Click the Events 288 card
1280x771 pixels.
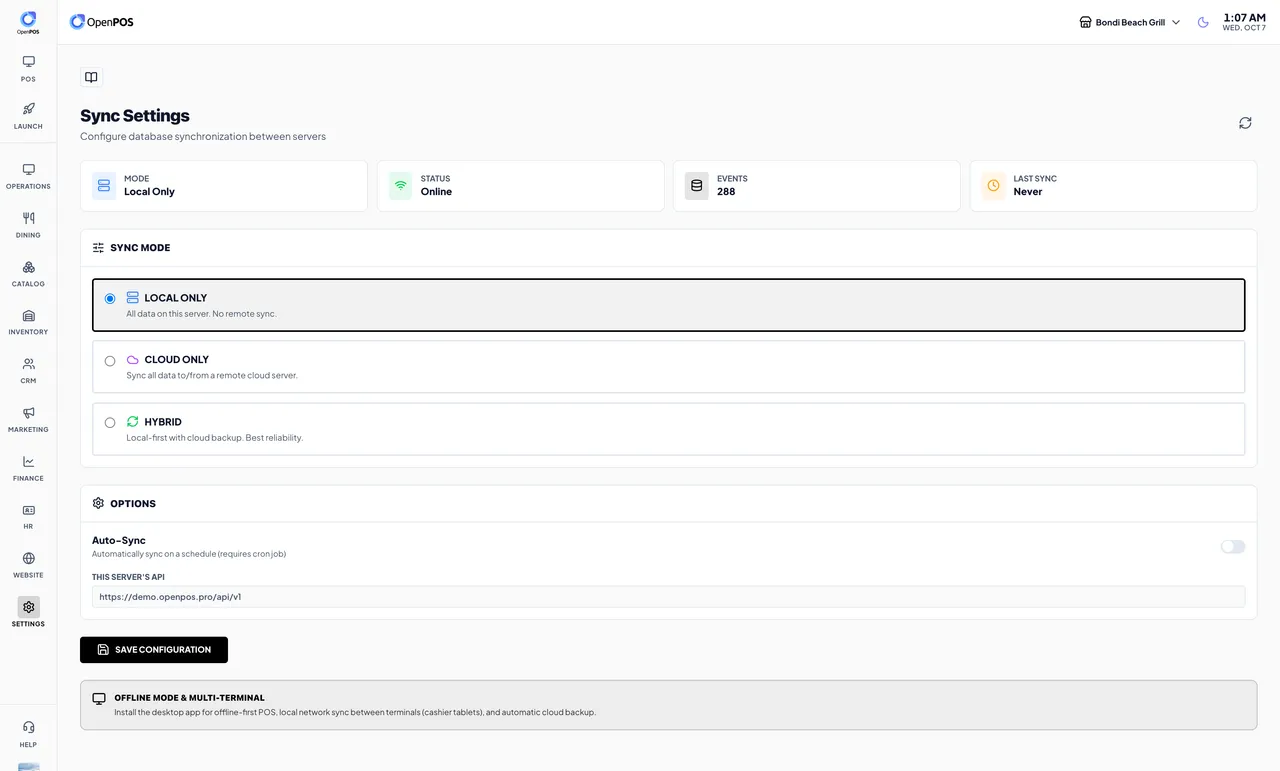tap(817, 186)
